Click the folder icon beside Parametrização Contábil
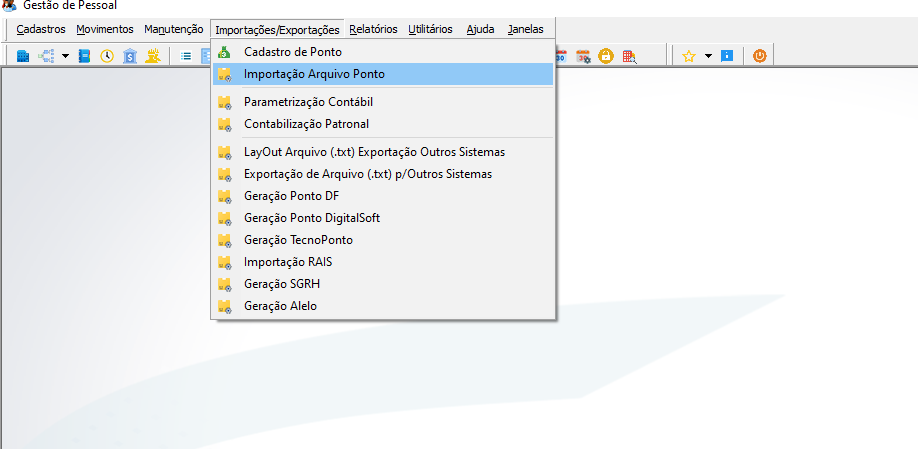The height and width of the screenshot is (449, 918). 224,102
